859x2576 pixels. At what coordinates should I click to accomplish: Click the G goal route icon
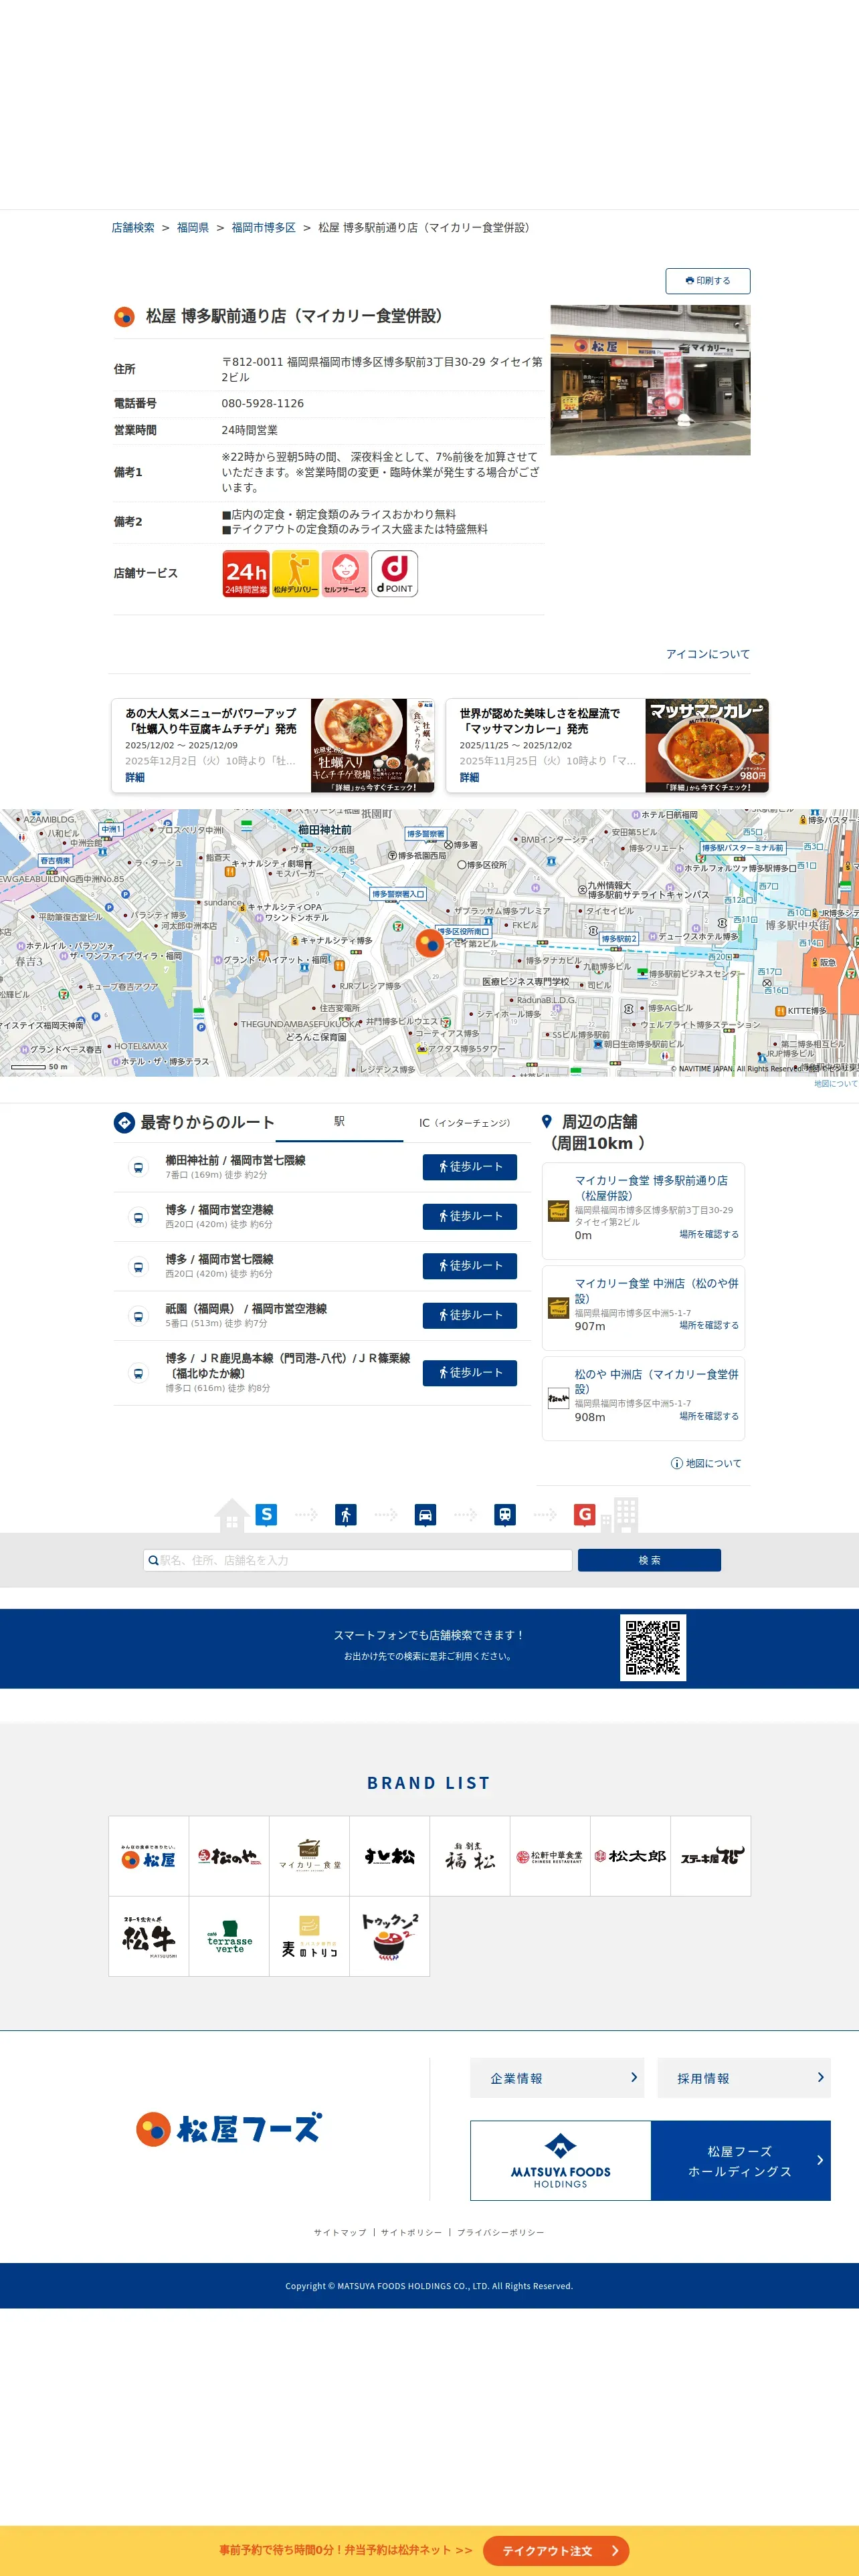pyautogui.click(x=585, y=1514)
